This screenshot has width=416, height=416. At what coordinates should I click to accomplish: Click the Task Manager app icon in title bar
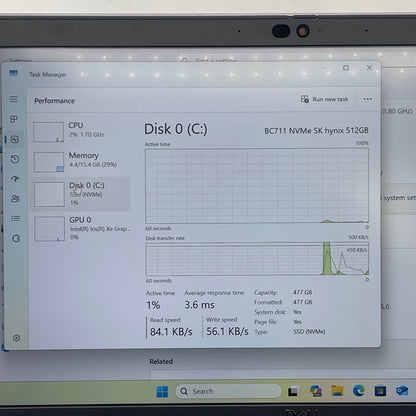(x=14, y=73)
